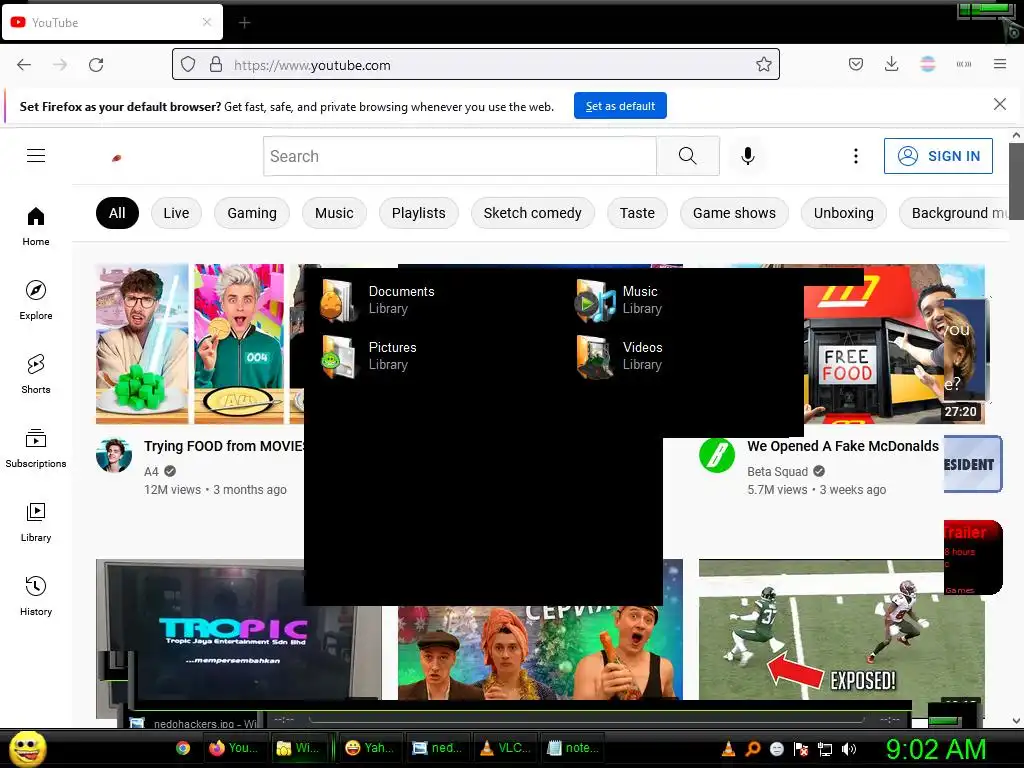Open the A4 channel name link

coord(152,472)
